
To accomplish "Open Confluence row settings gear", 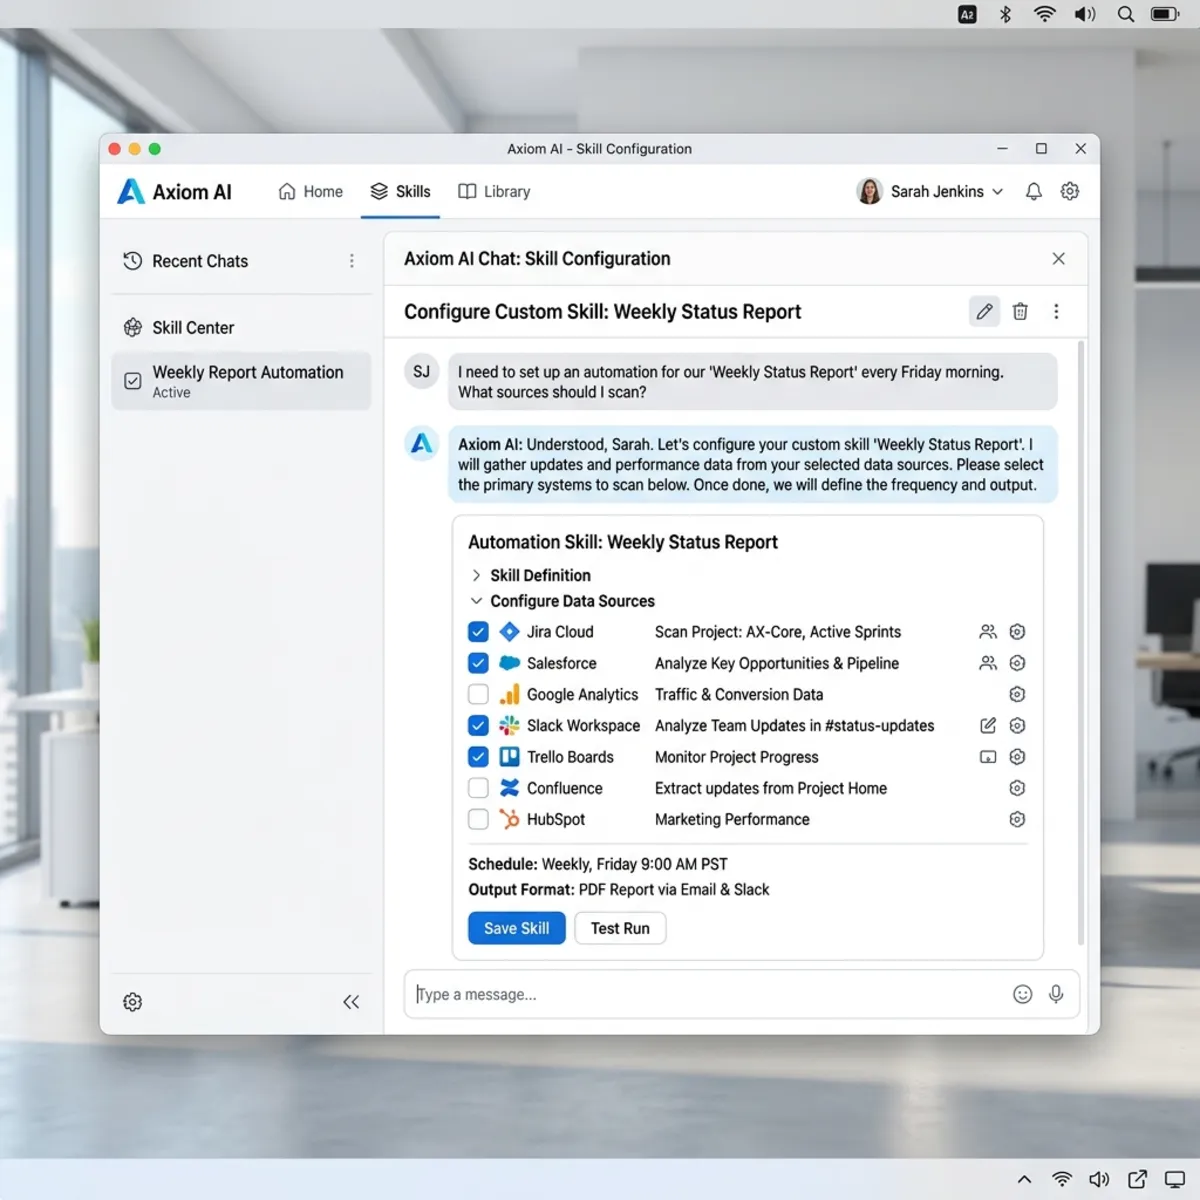I will tap(1017, 788).
